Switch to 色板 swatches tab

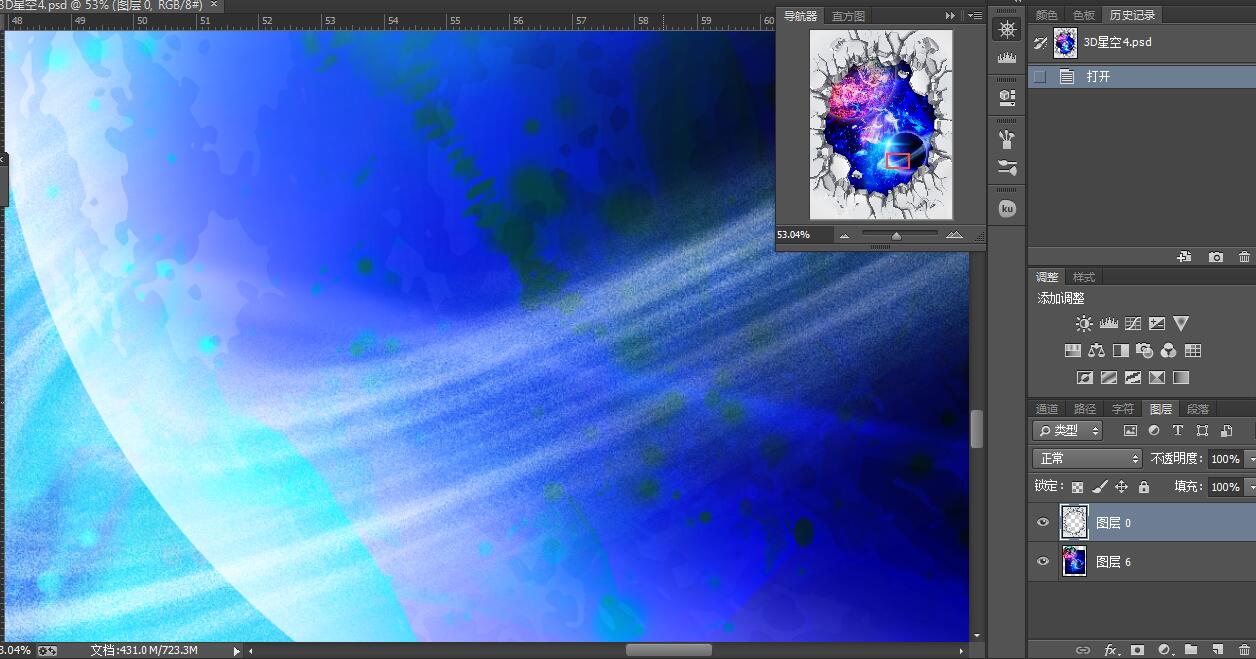coord(1084,15)
